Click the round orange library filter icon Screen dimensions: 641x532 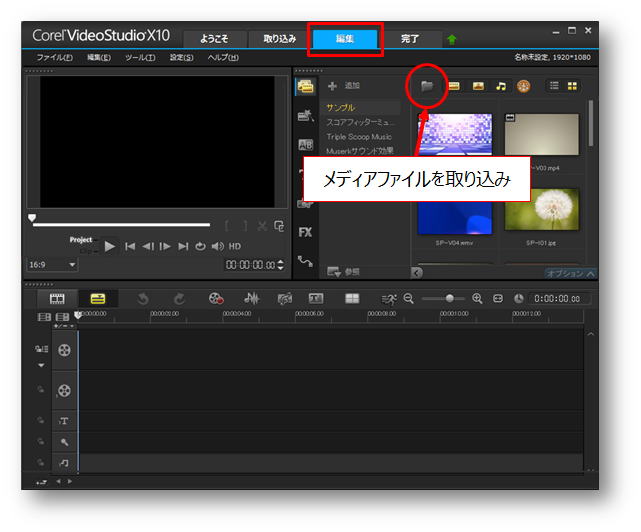pos(523,86)
